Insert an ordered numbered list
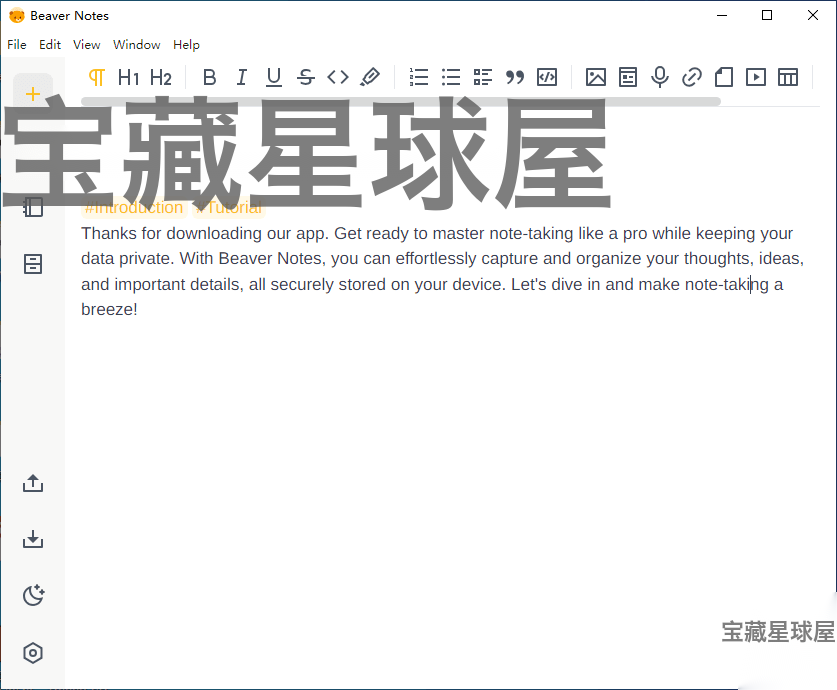 pos(419,77)
